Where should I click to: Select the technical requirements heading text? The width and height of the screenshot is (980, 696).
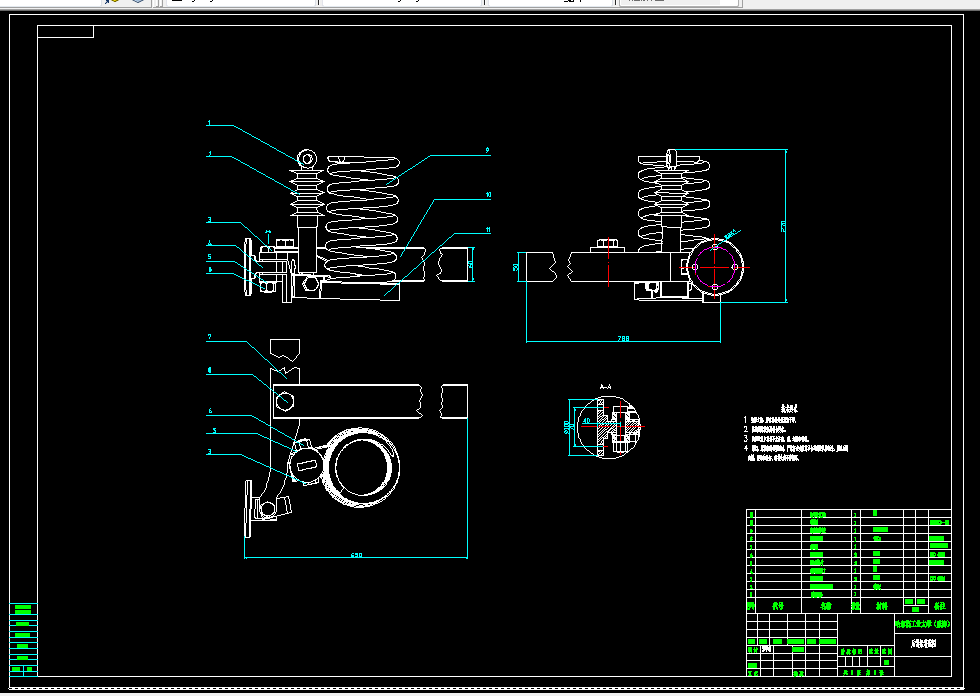[x=789, y=409]
